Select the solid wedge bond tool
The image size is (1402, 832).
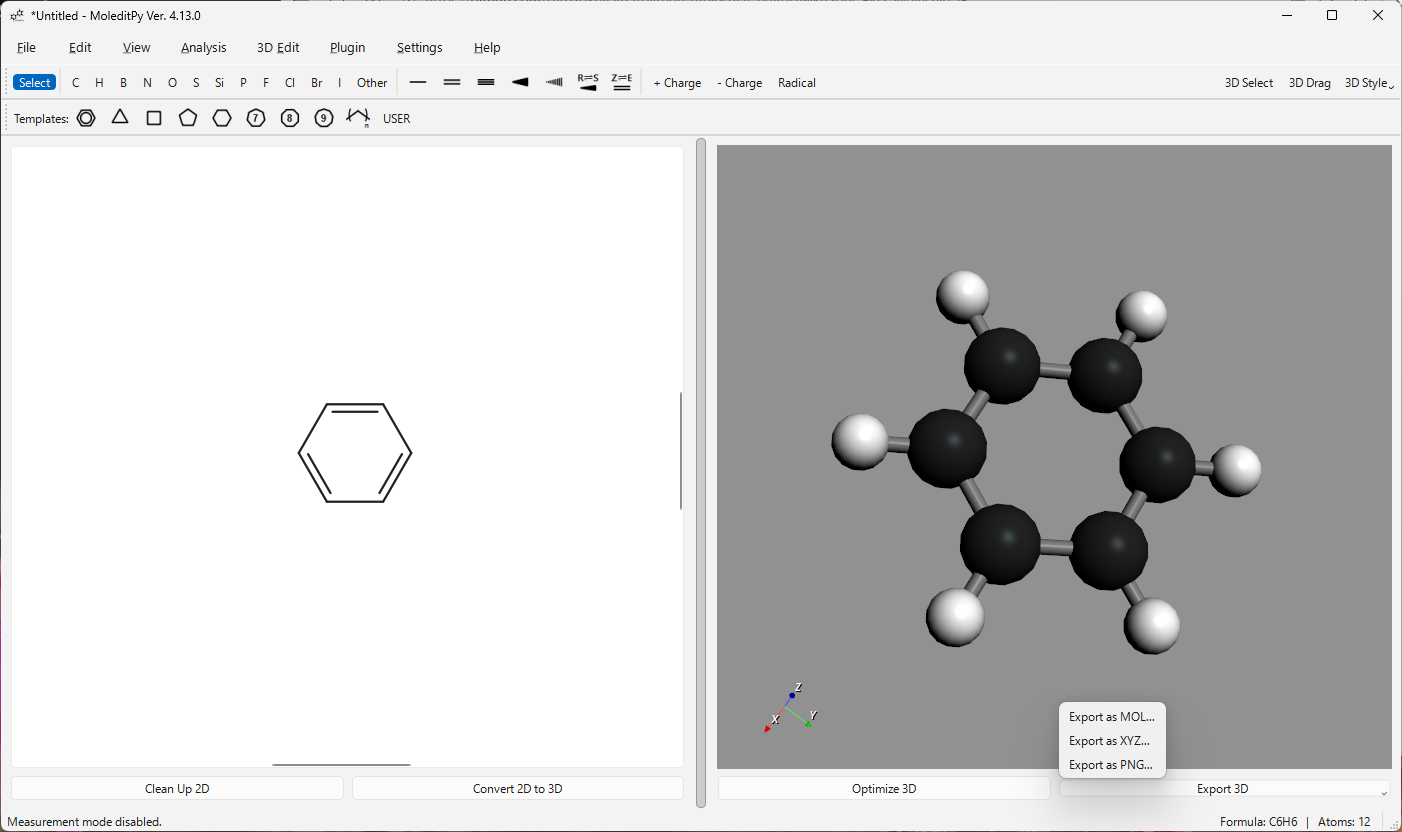[520, 83]
